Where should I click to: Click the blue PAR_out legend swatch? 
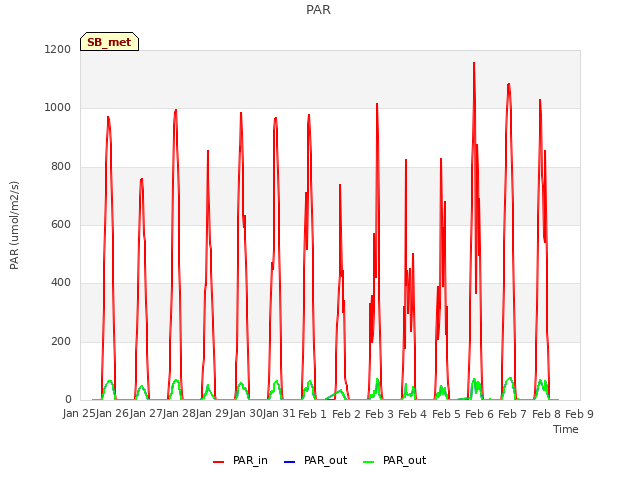289,462
